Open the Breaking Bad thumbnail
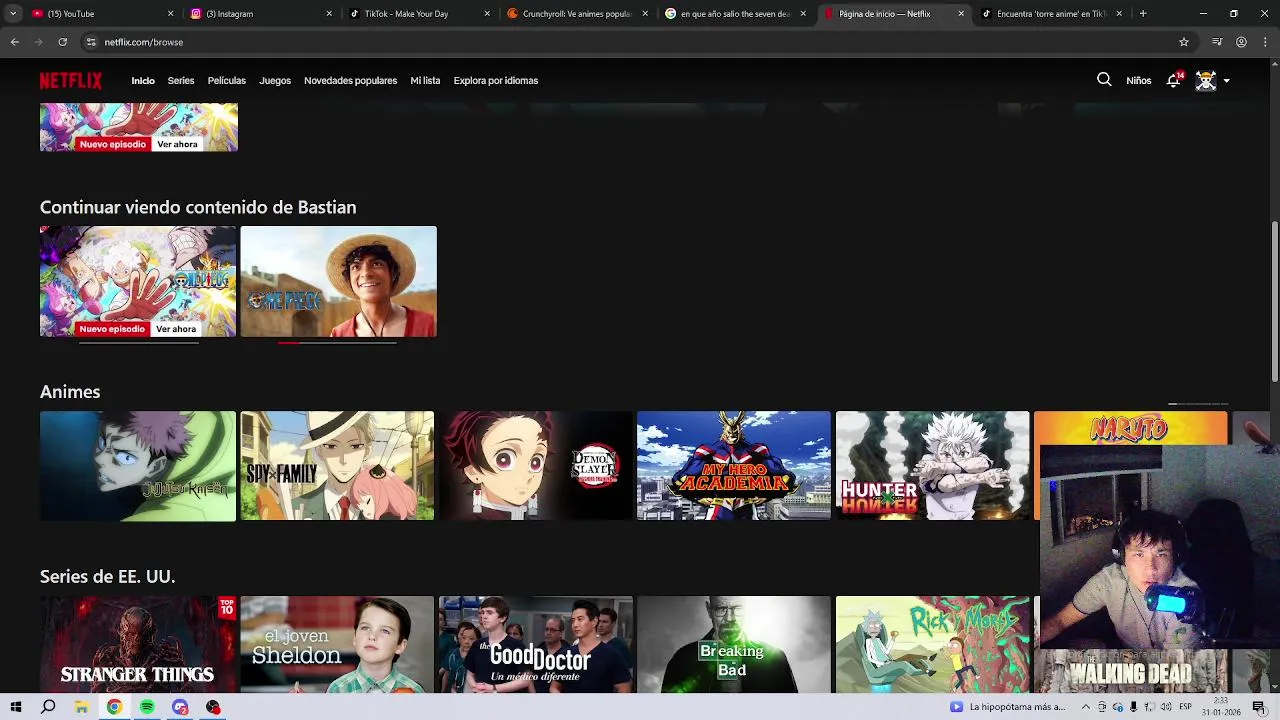 pos(734,645)
